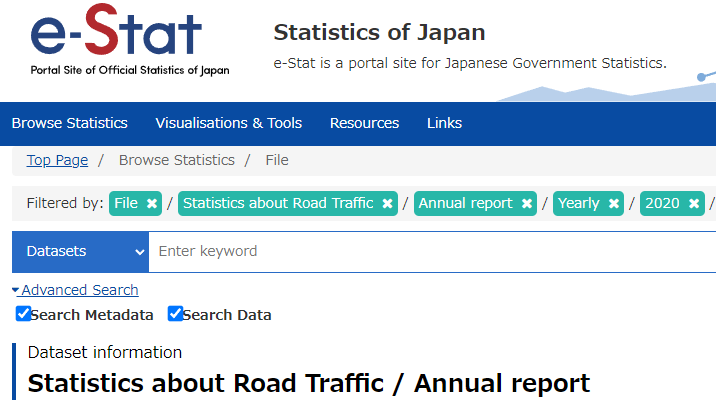Remove the Yearly filter tag
Screen dimensions: 716x407
click(x=613, y=203)
